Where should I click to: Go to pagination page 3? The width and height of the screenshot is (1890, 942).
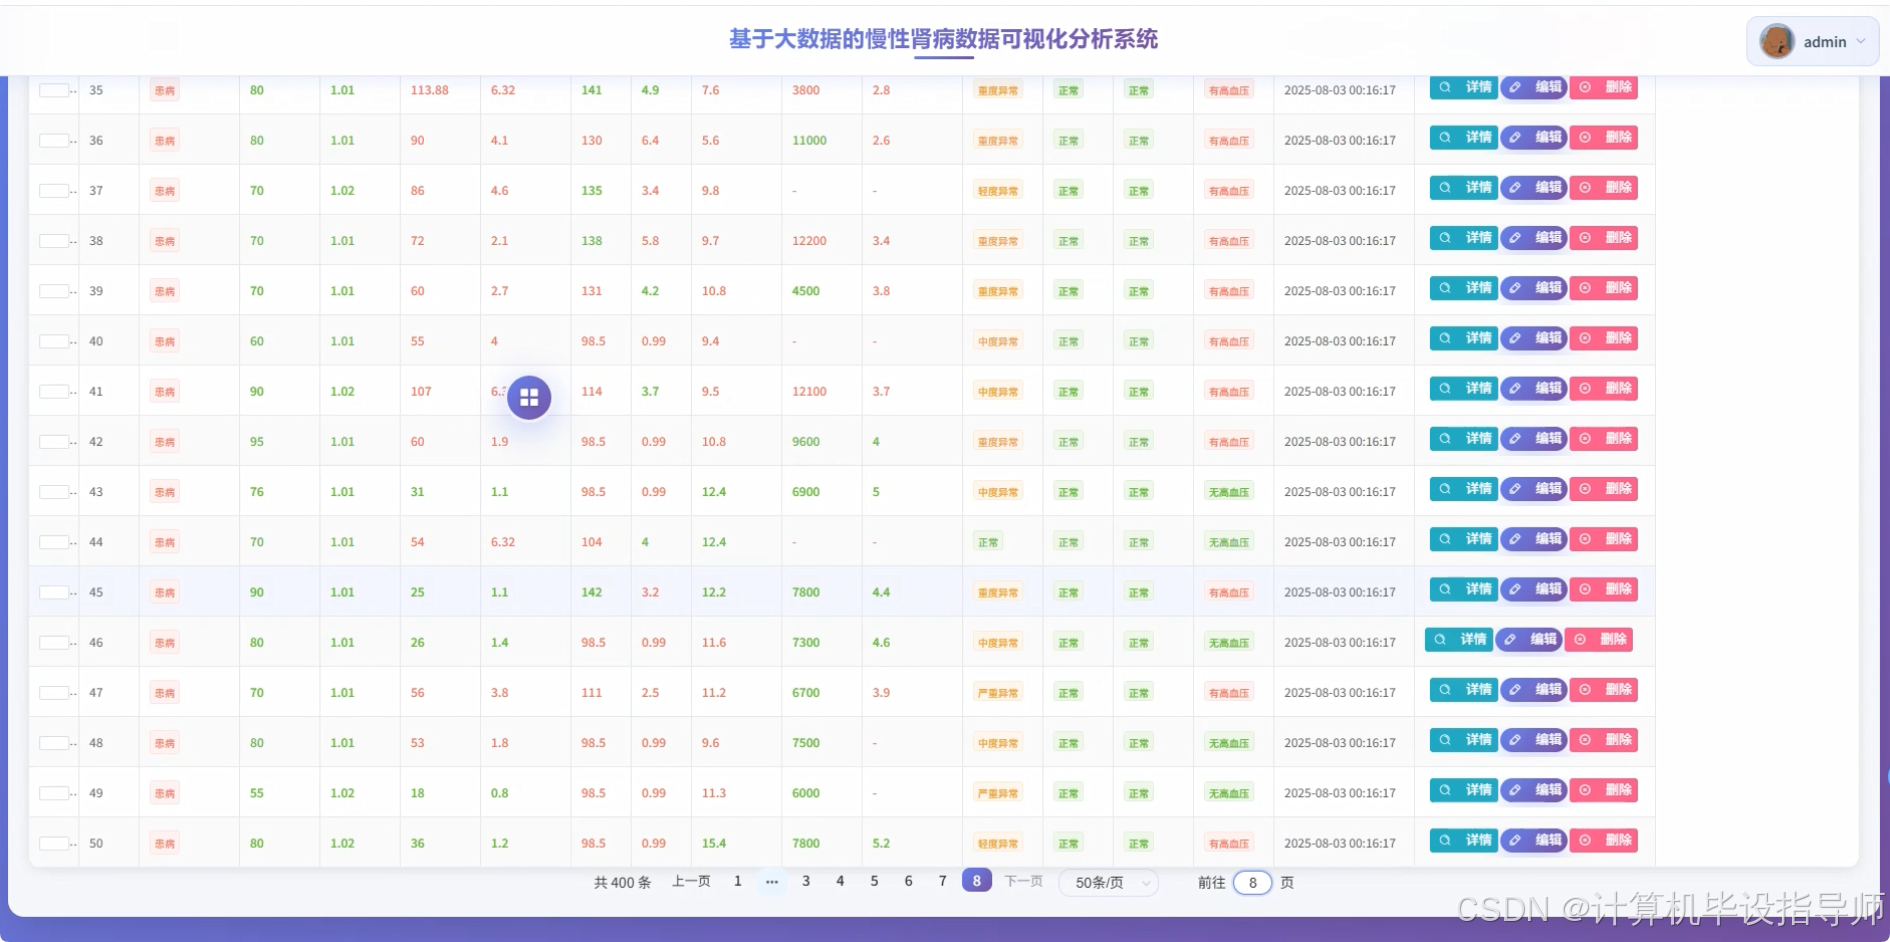[806, 881]
